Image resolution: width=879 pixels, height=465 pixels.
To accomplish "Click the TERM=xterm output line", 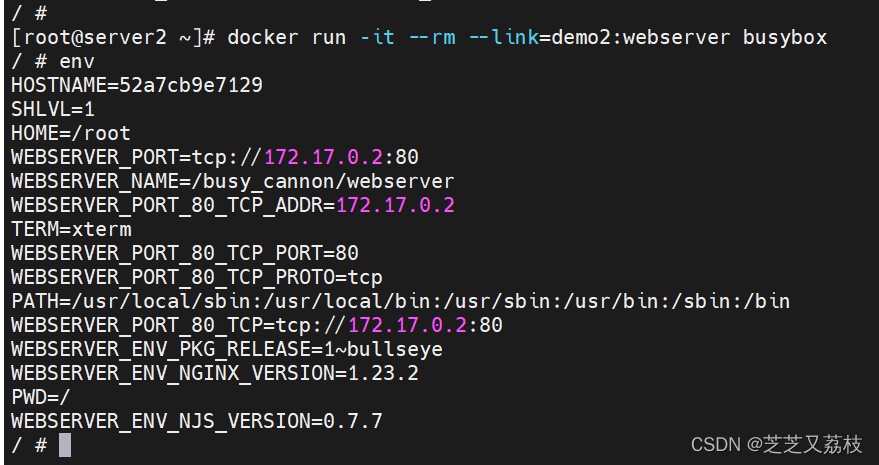I will [x=71, y=230].
